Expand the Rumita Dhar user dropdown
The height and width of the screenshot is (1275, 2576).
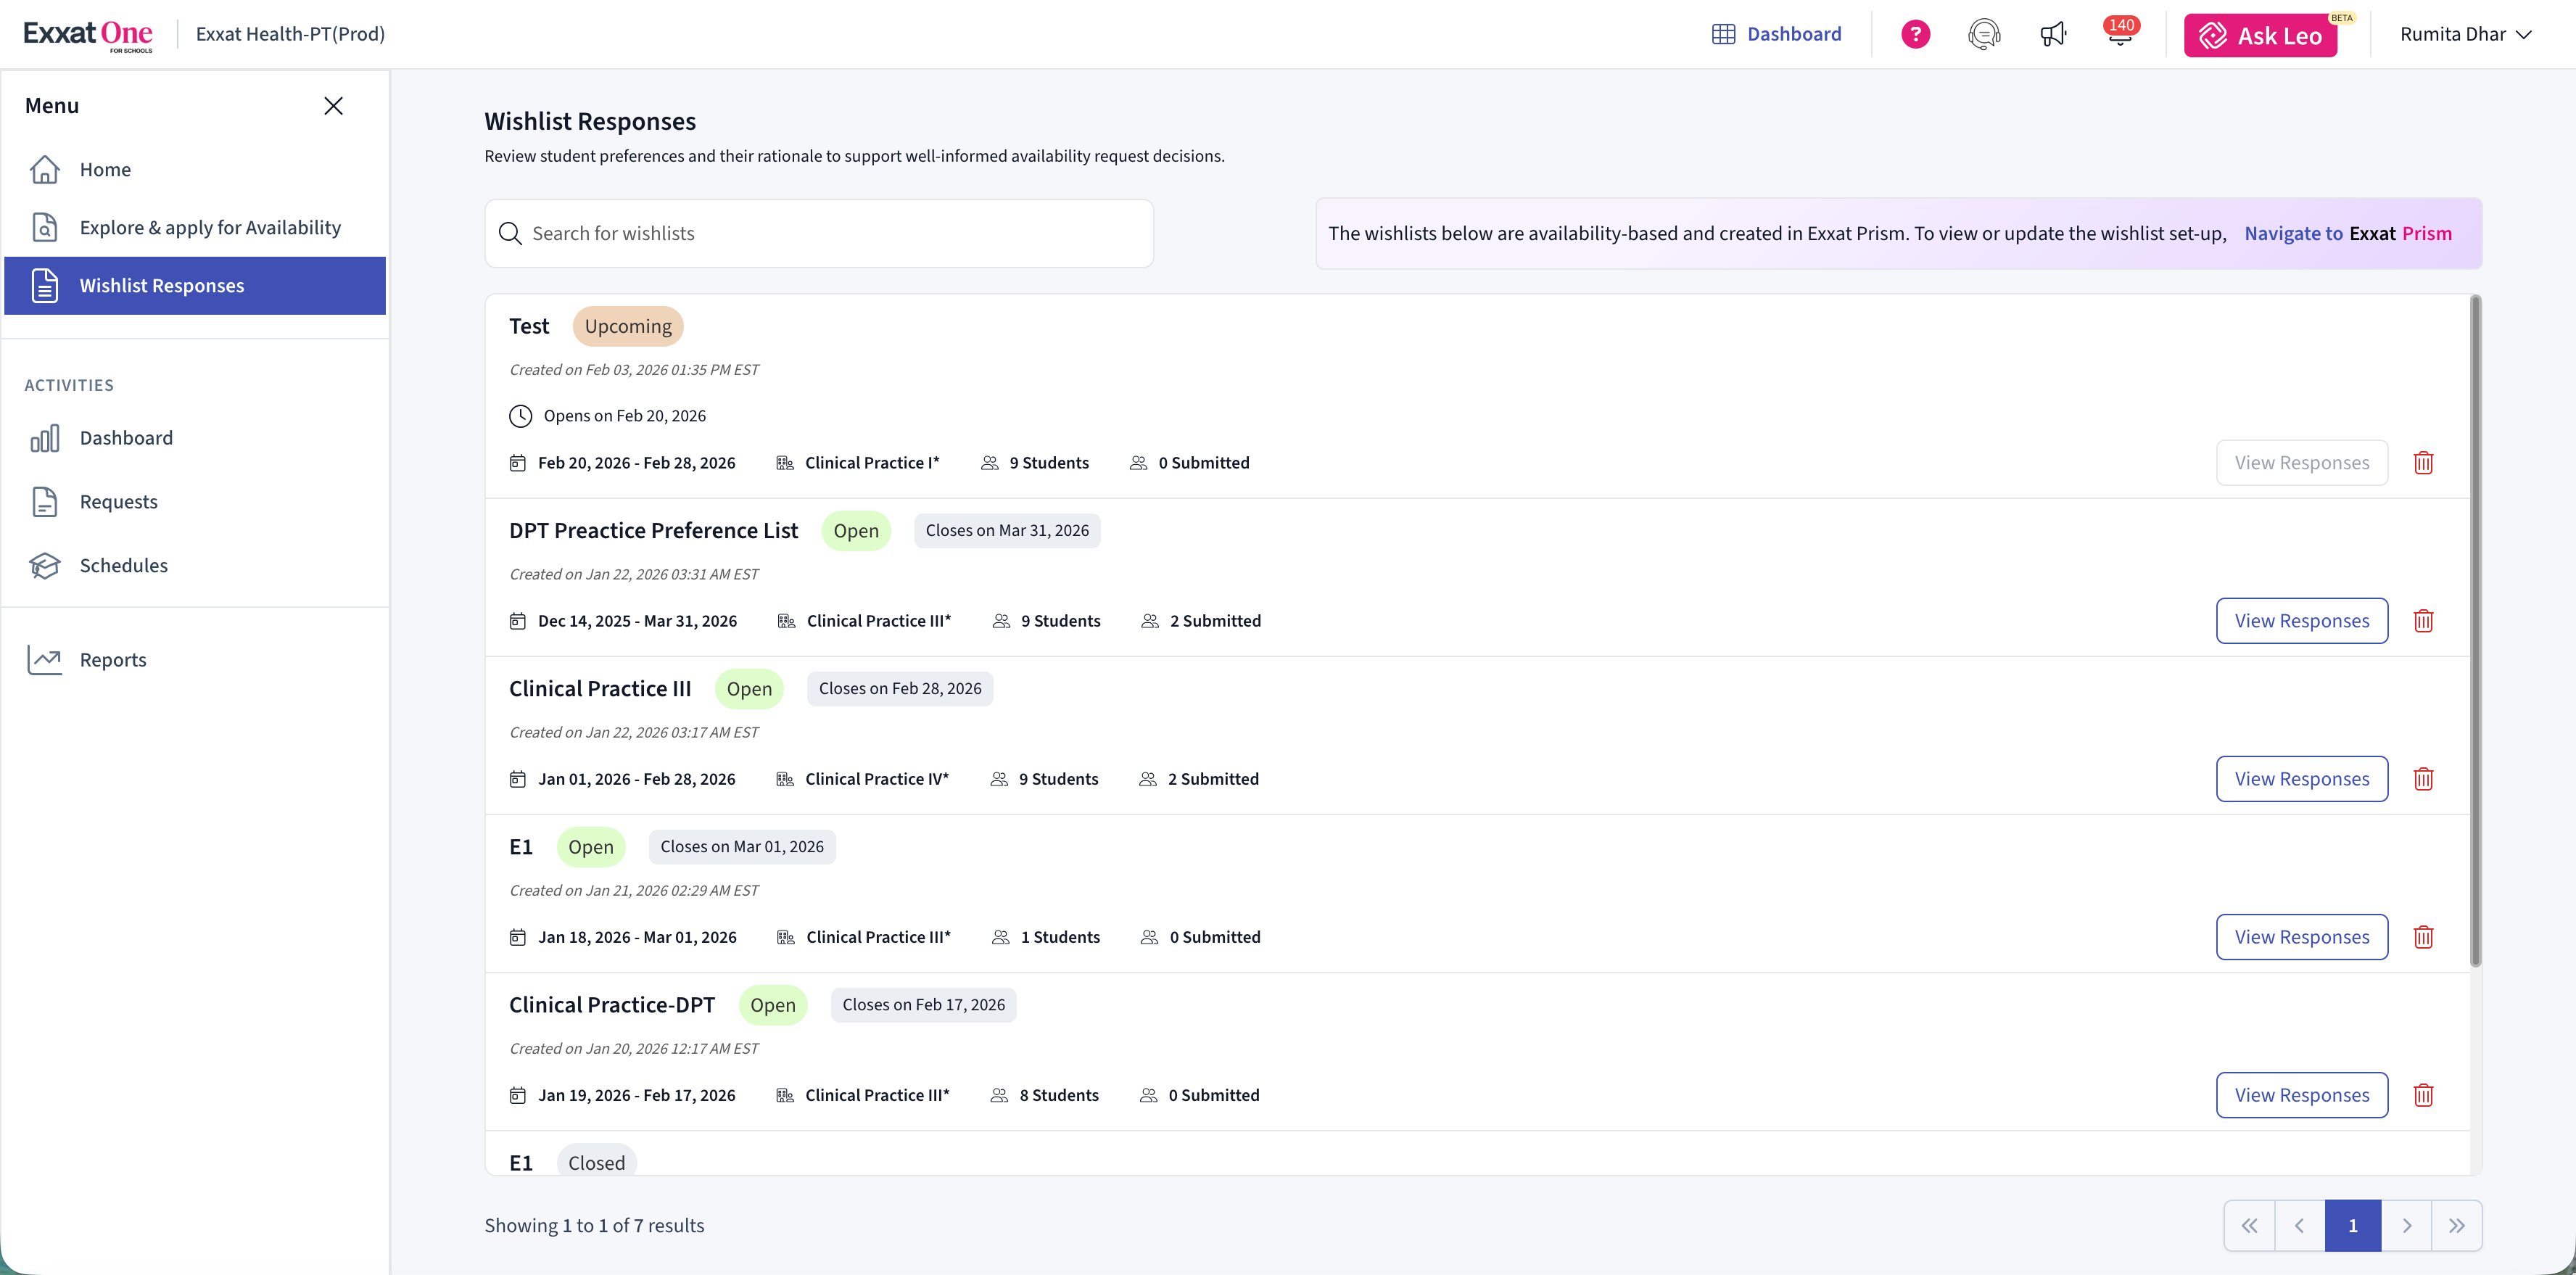click(x=2465, y=34)
